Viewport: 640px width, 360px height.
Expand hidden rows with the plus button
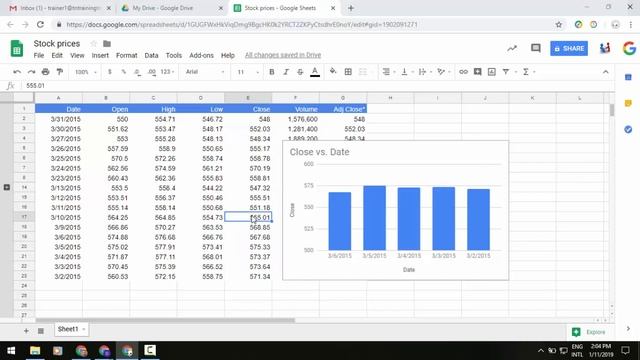pos(7,187)
